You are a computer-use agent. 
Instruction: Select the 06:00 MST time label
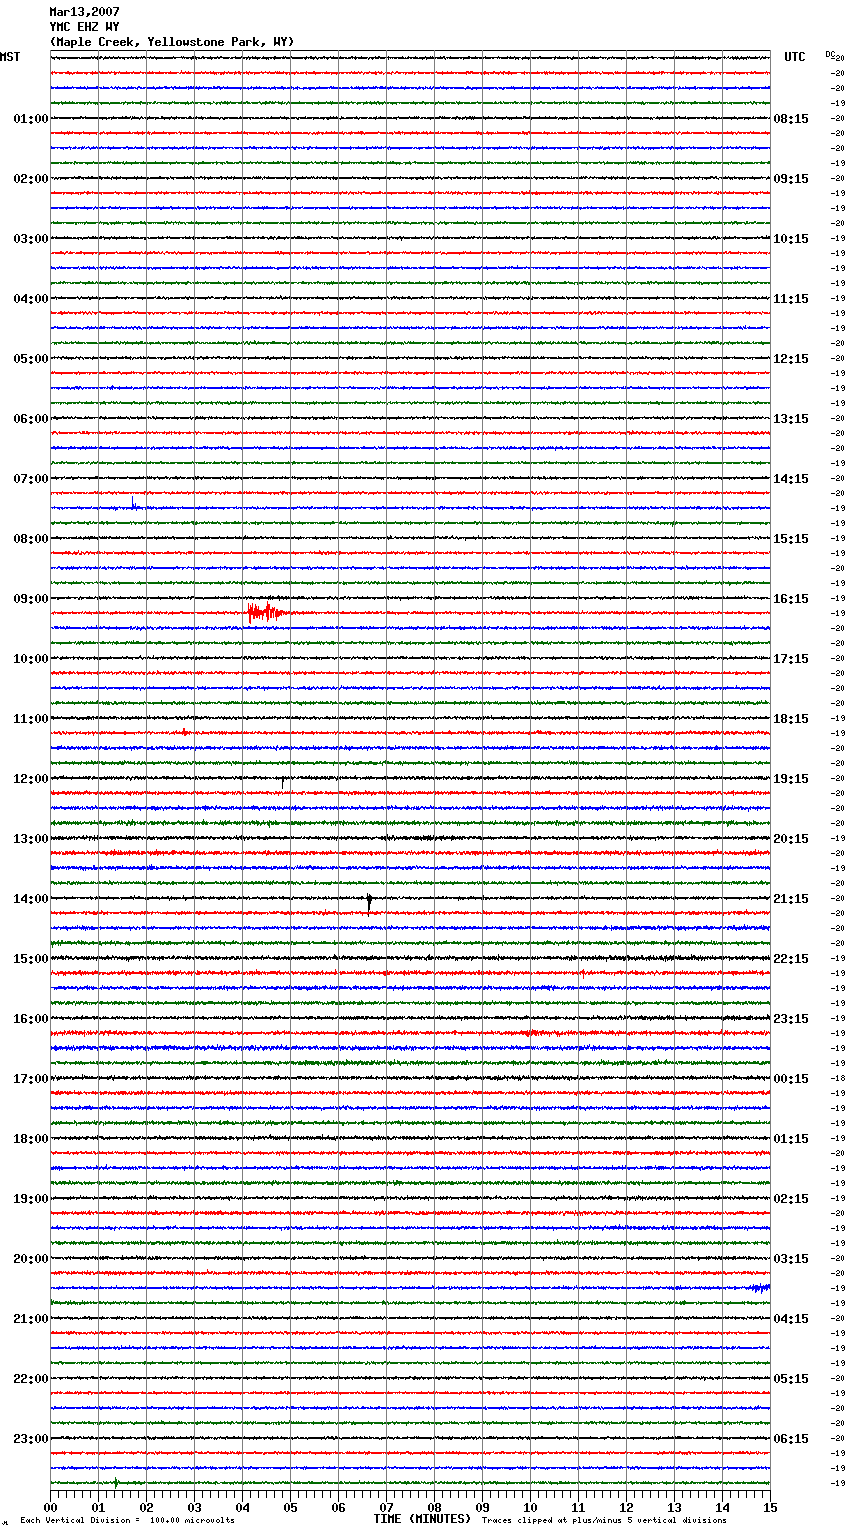[31, 419]
